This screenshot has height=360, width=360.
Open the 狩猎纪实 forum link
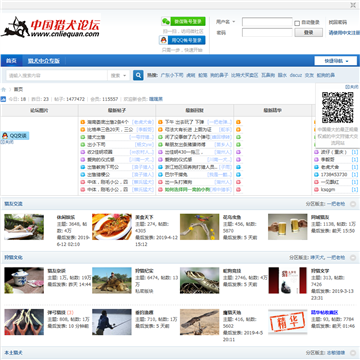[144, 271]
